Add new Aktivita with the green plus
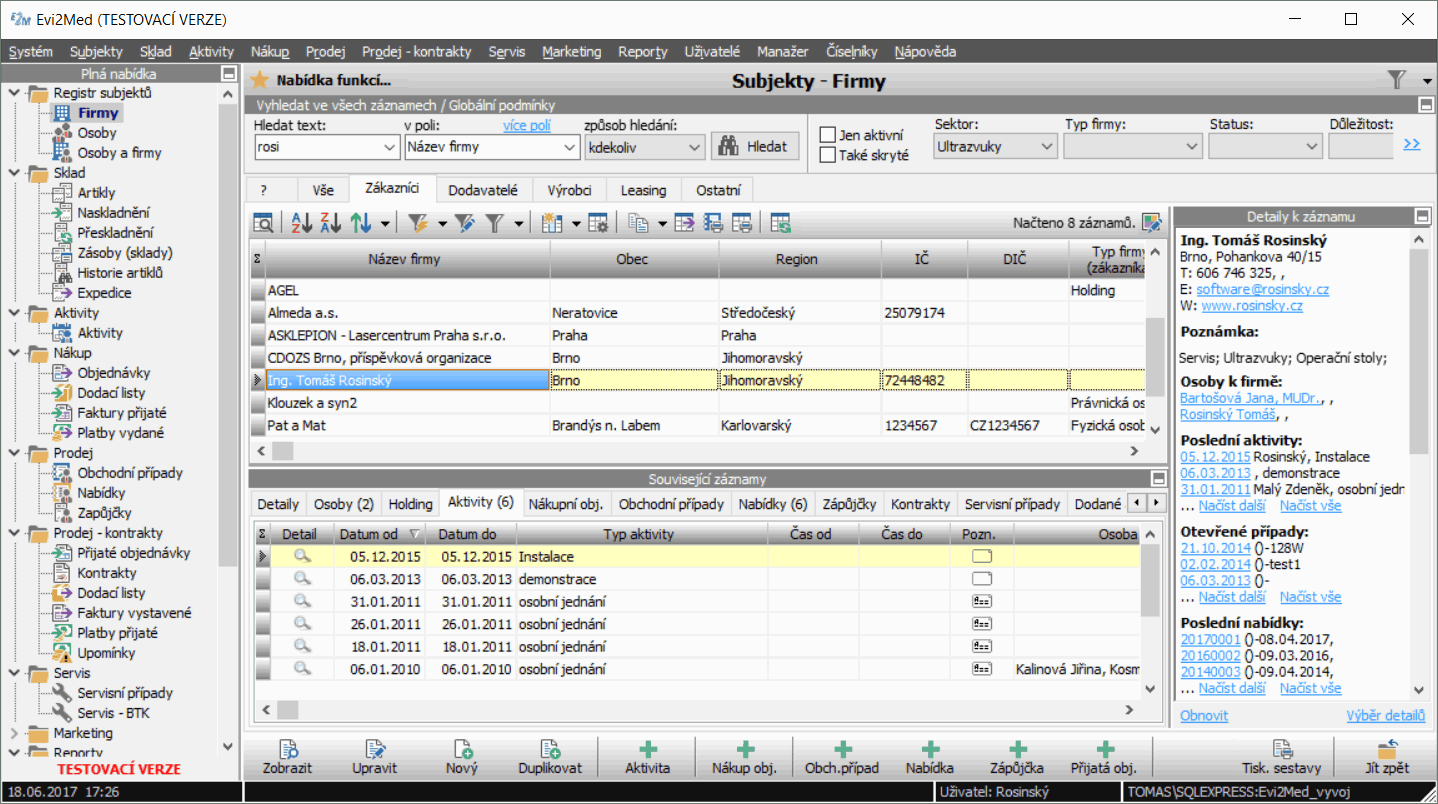The width and height of the screenshot is (1438, 804). pyautogui.click(x=647, y=758)
